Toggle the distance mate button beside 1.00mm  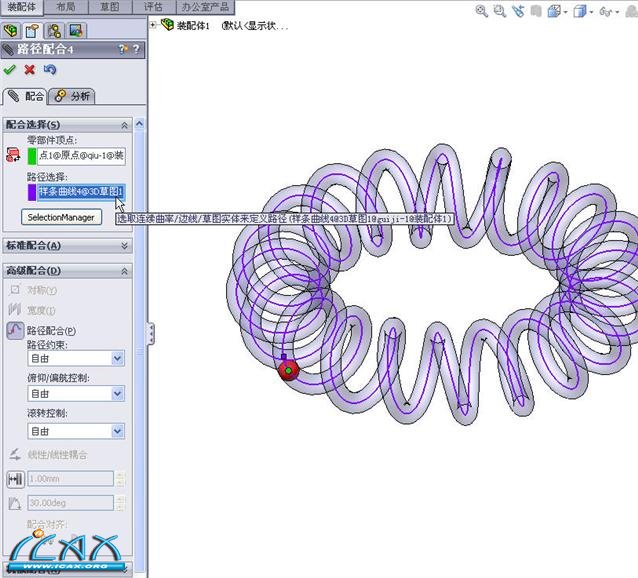point(15,479)
